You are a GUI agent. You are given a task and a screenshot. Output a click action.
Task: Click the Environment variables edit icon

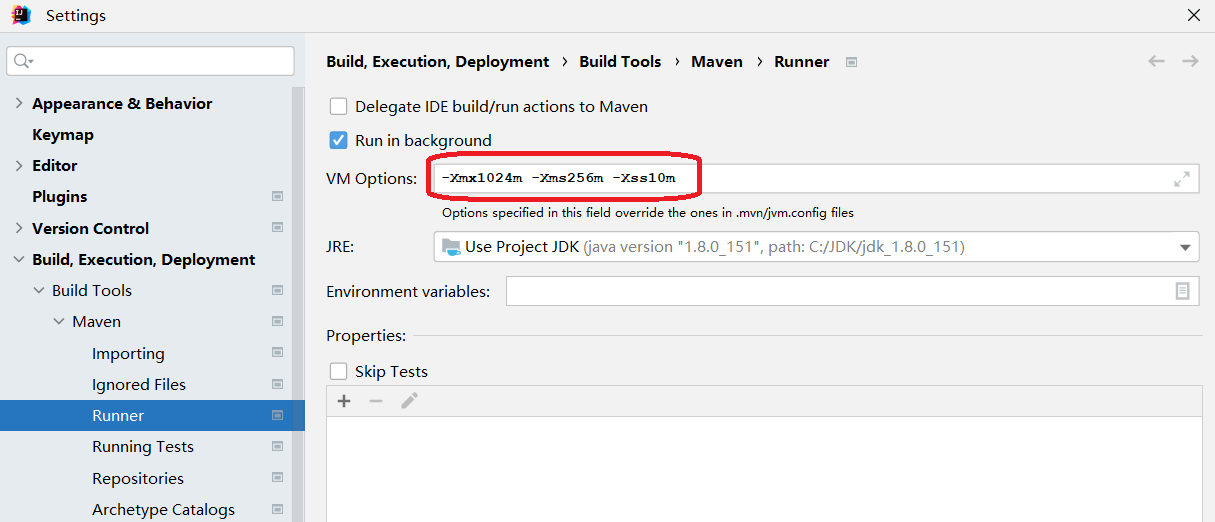[x=1182, y=291]
